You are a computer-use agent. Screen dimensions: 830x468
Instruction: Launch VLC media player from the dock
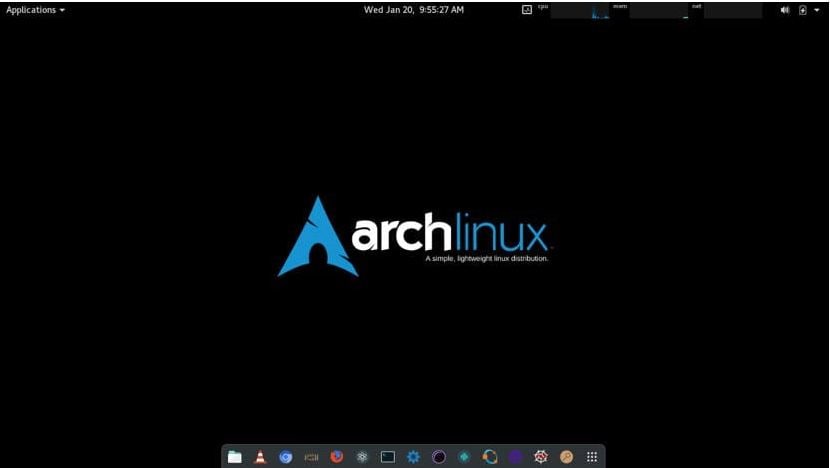point(260,456)
